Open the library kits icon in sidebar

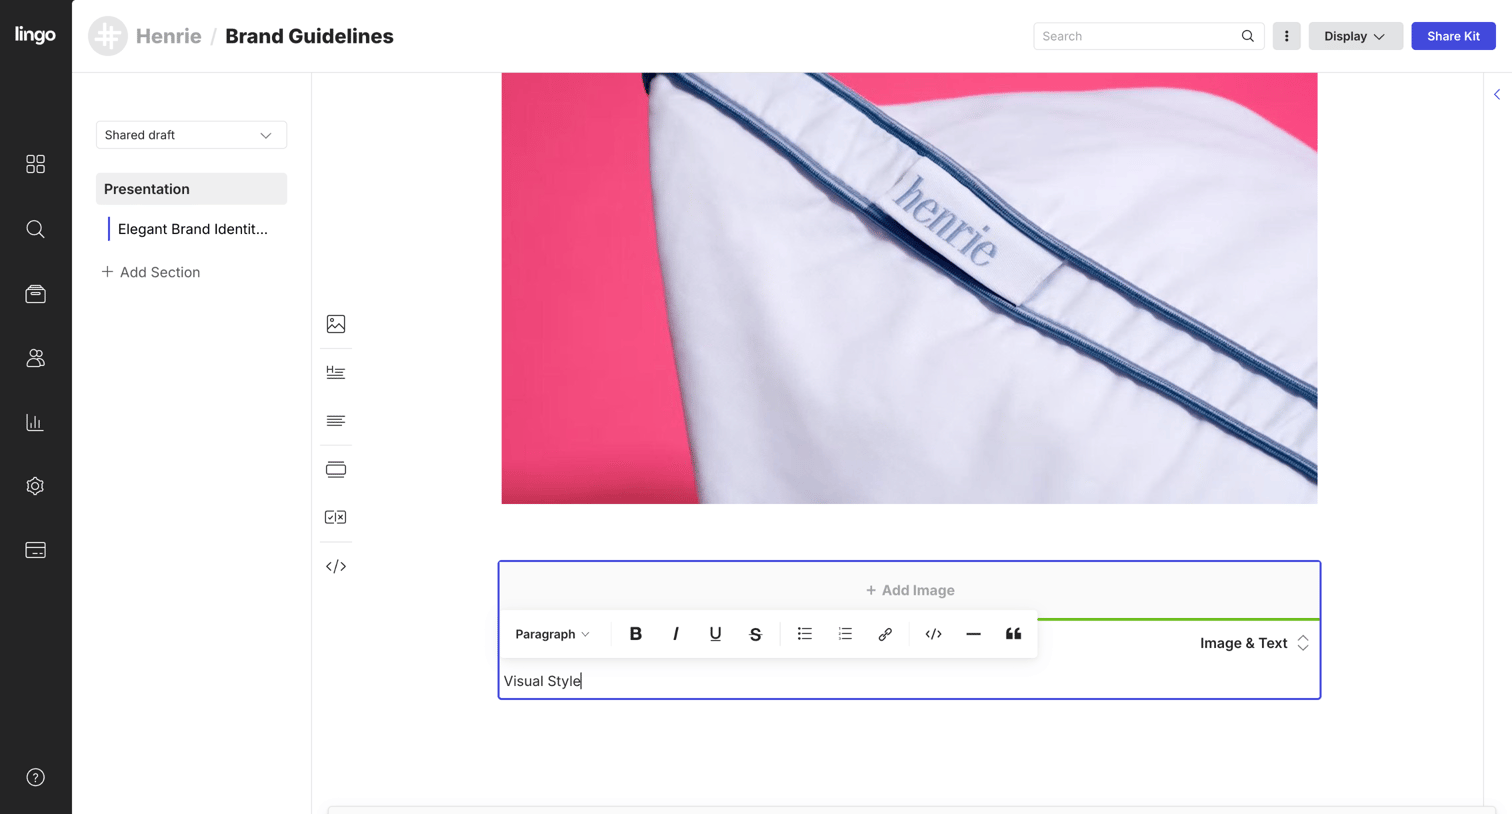pyautogui.click(x=35, y=294)
